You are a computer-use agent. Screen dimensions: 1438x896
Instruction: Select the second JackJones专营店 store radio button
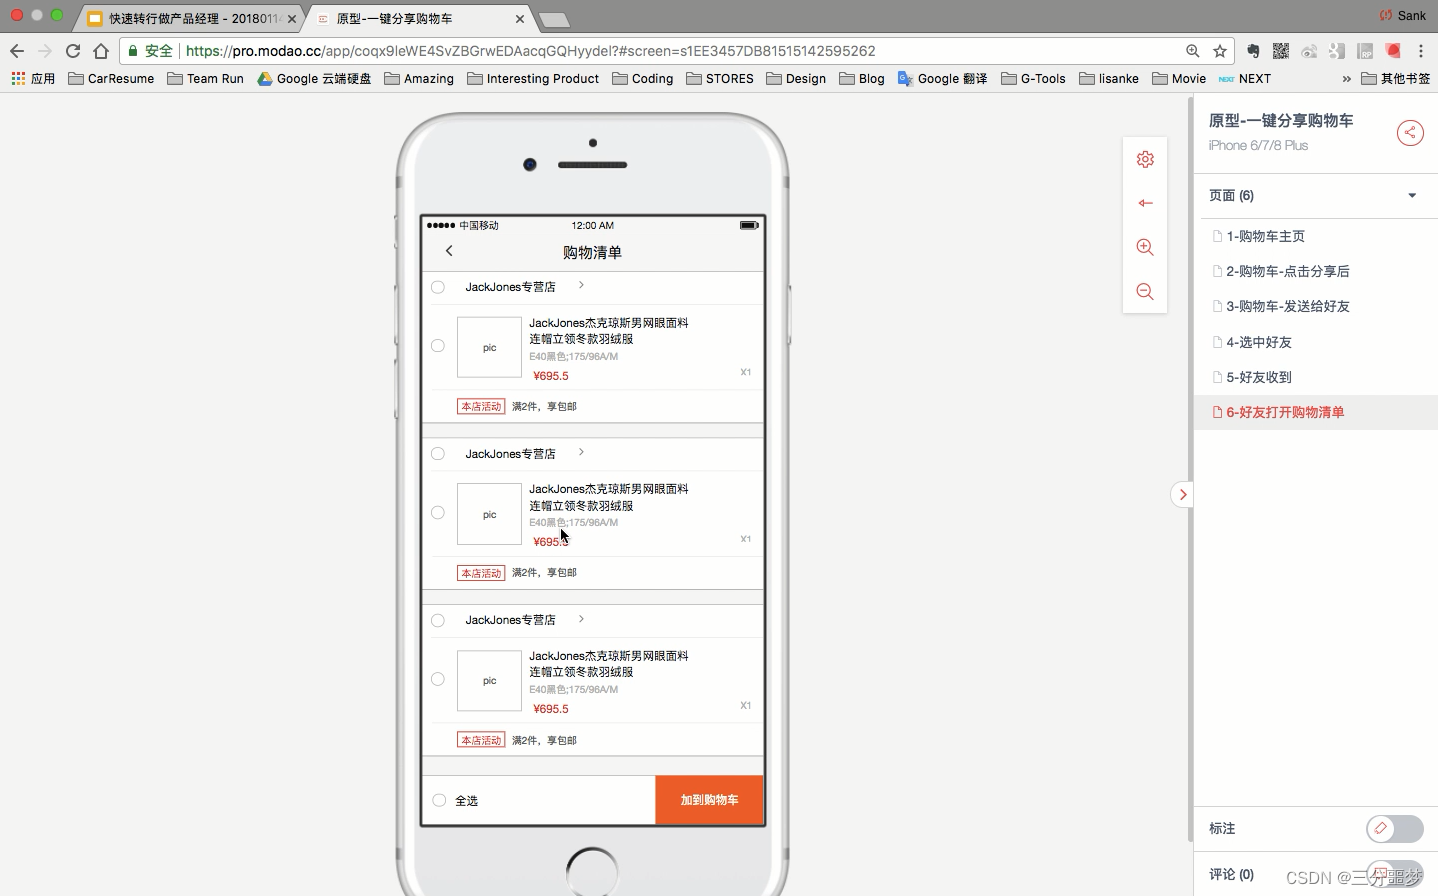pos(438,454)
